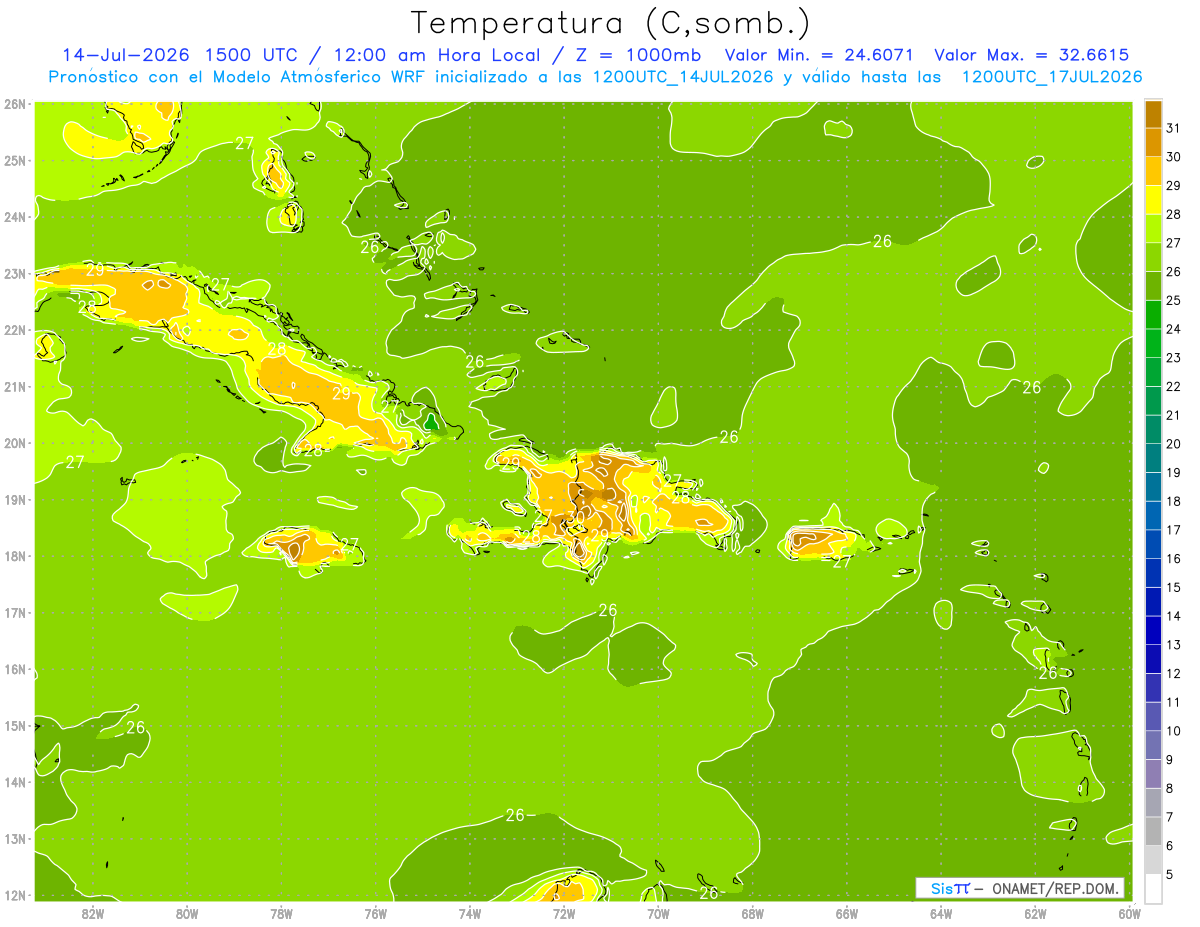
Task: Select the legend swatch between 12 and 13
Action: pyautogui.click(x=1153, y=659)
